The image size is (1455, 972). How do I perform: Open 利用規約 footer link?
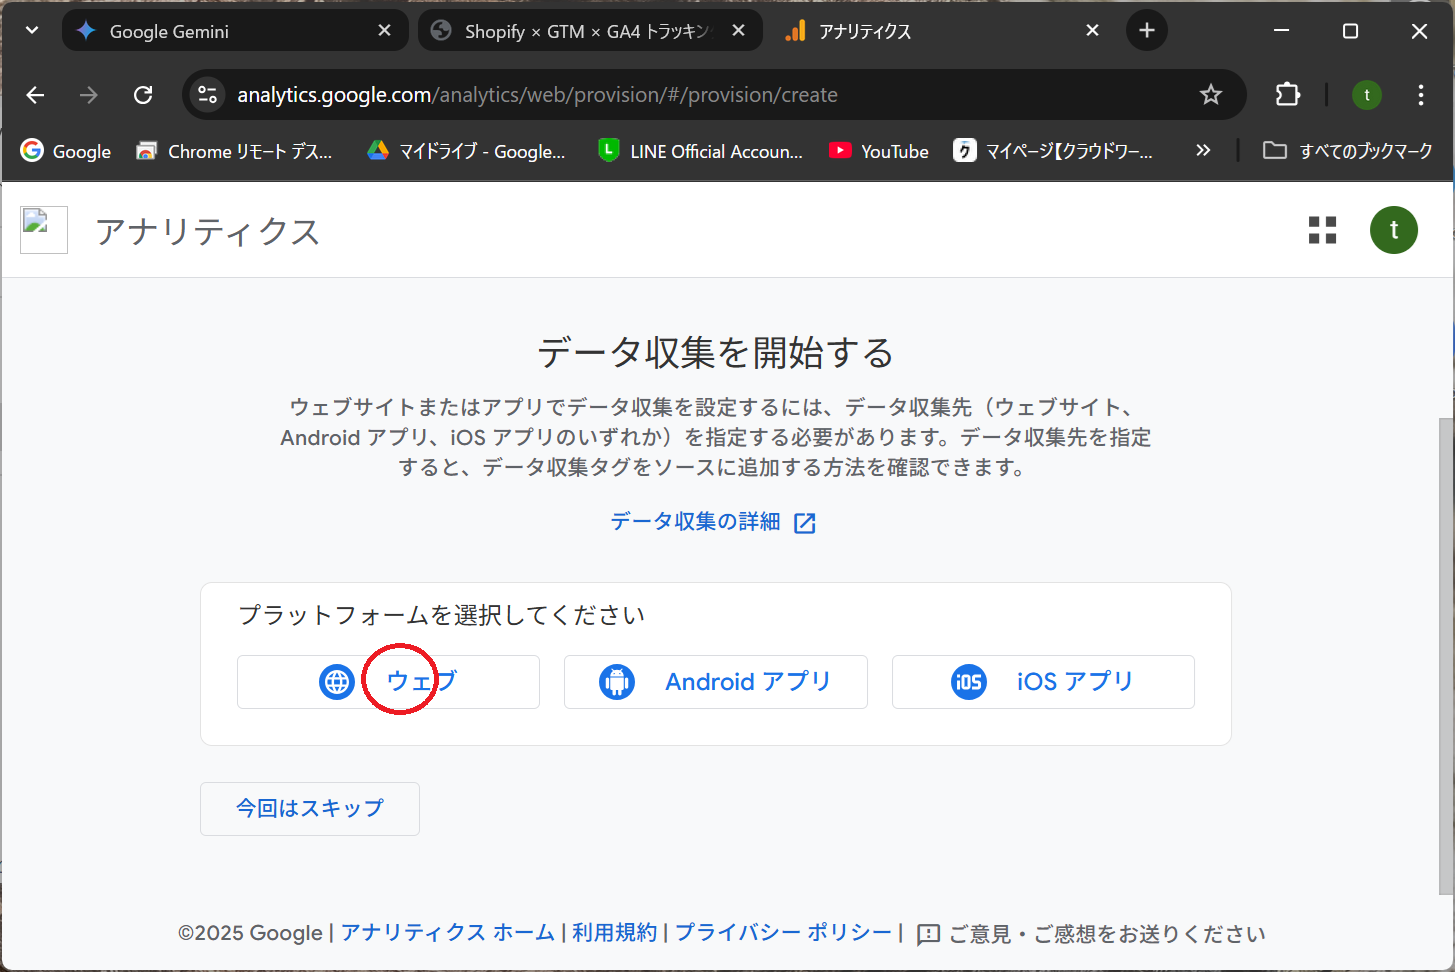click(614, 932)
